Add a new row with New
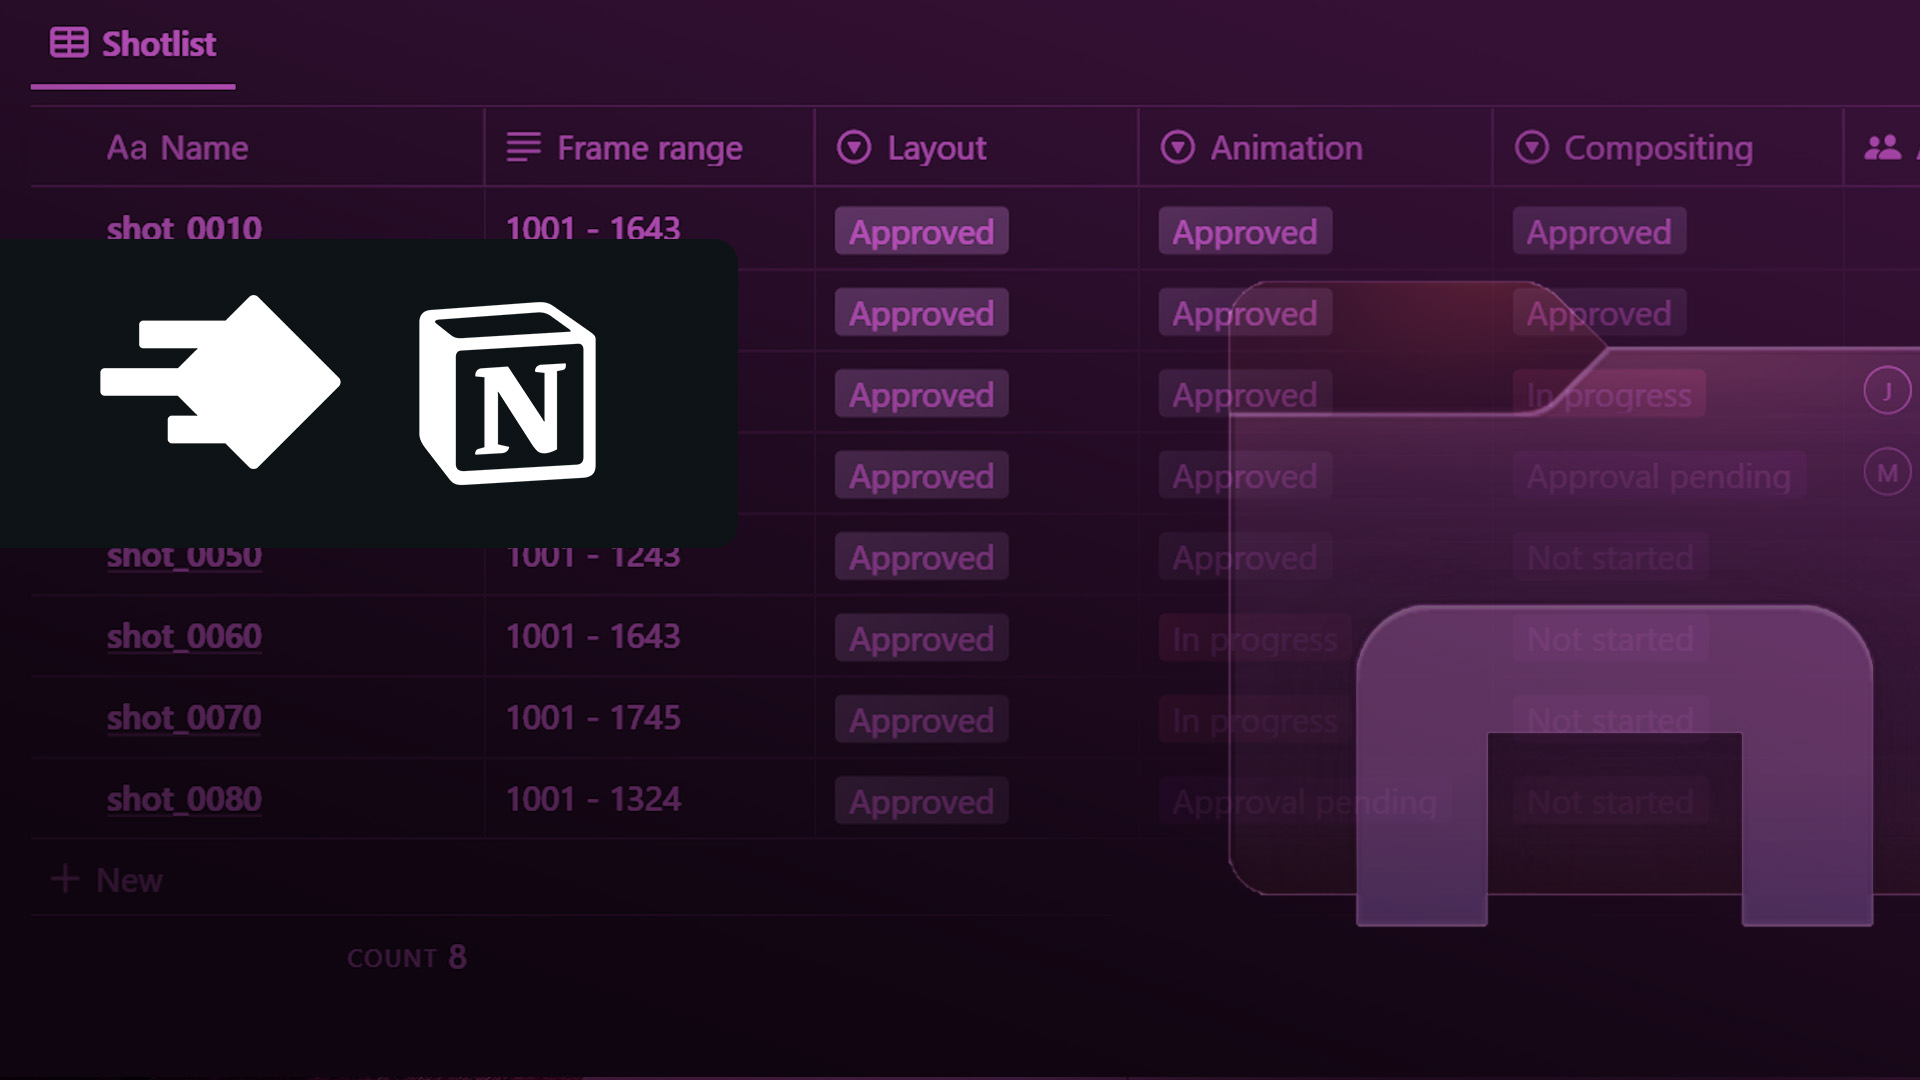 pyautogui.click(x=108, y=880)
